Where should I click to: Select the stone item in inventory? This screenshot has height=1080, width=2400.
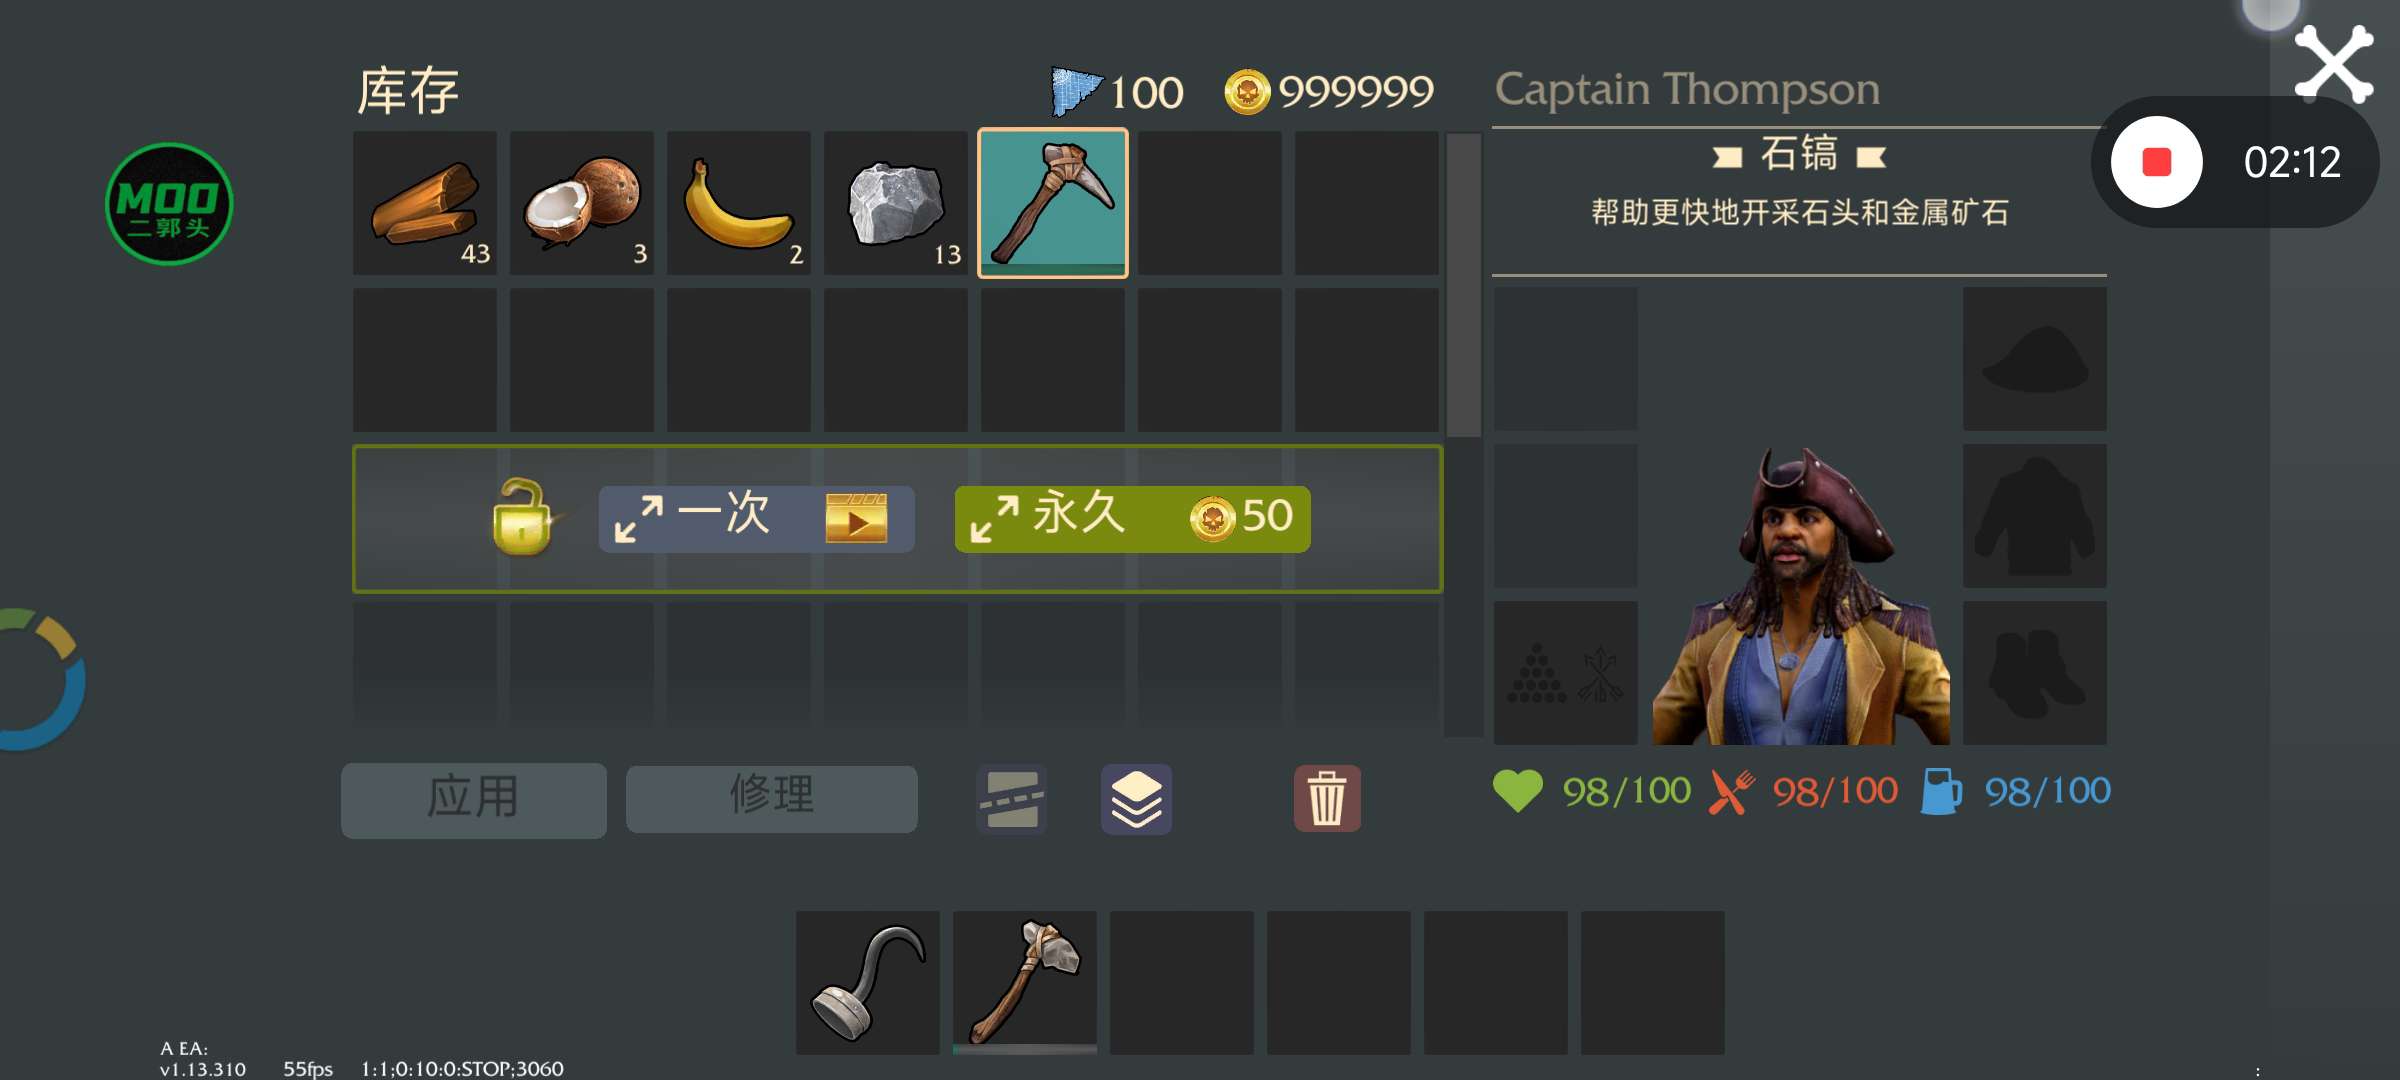pyautogui.click(x=896, y=203)
